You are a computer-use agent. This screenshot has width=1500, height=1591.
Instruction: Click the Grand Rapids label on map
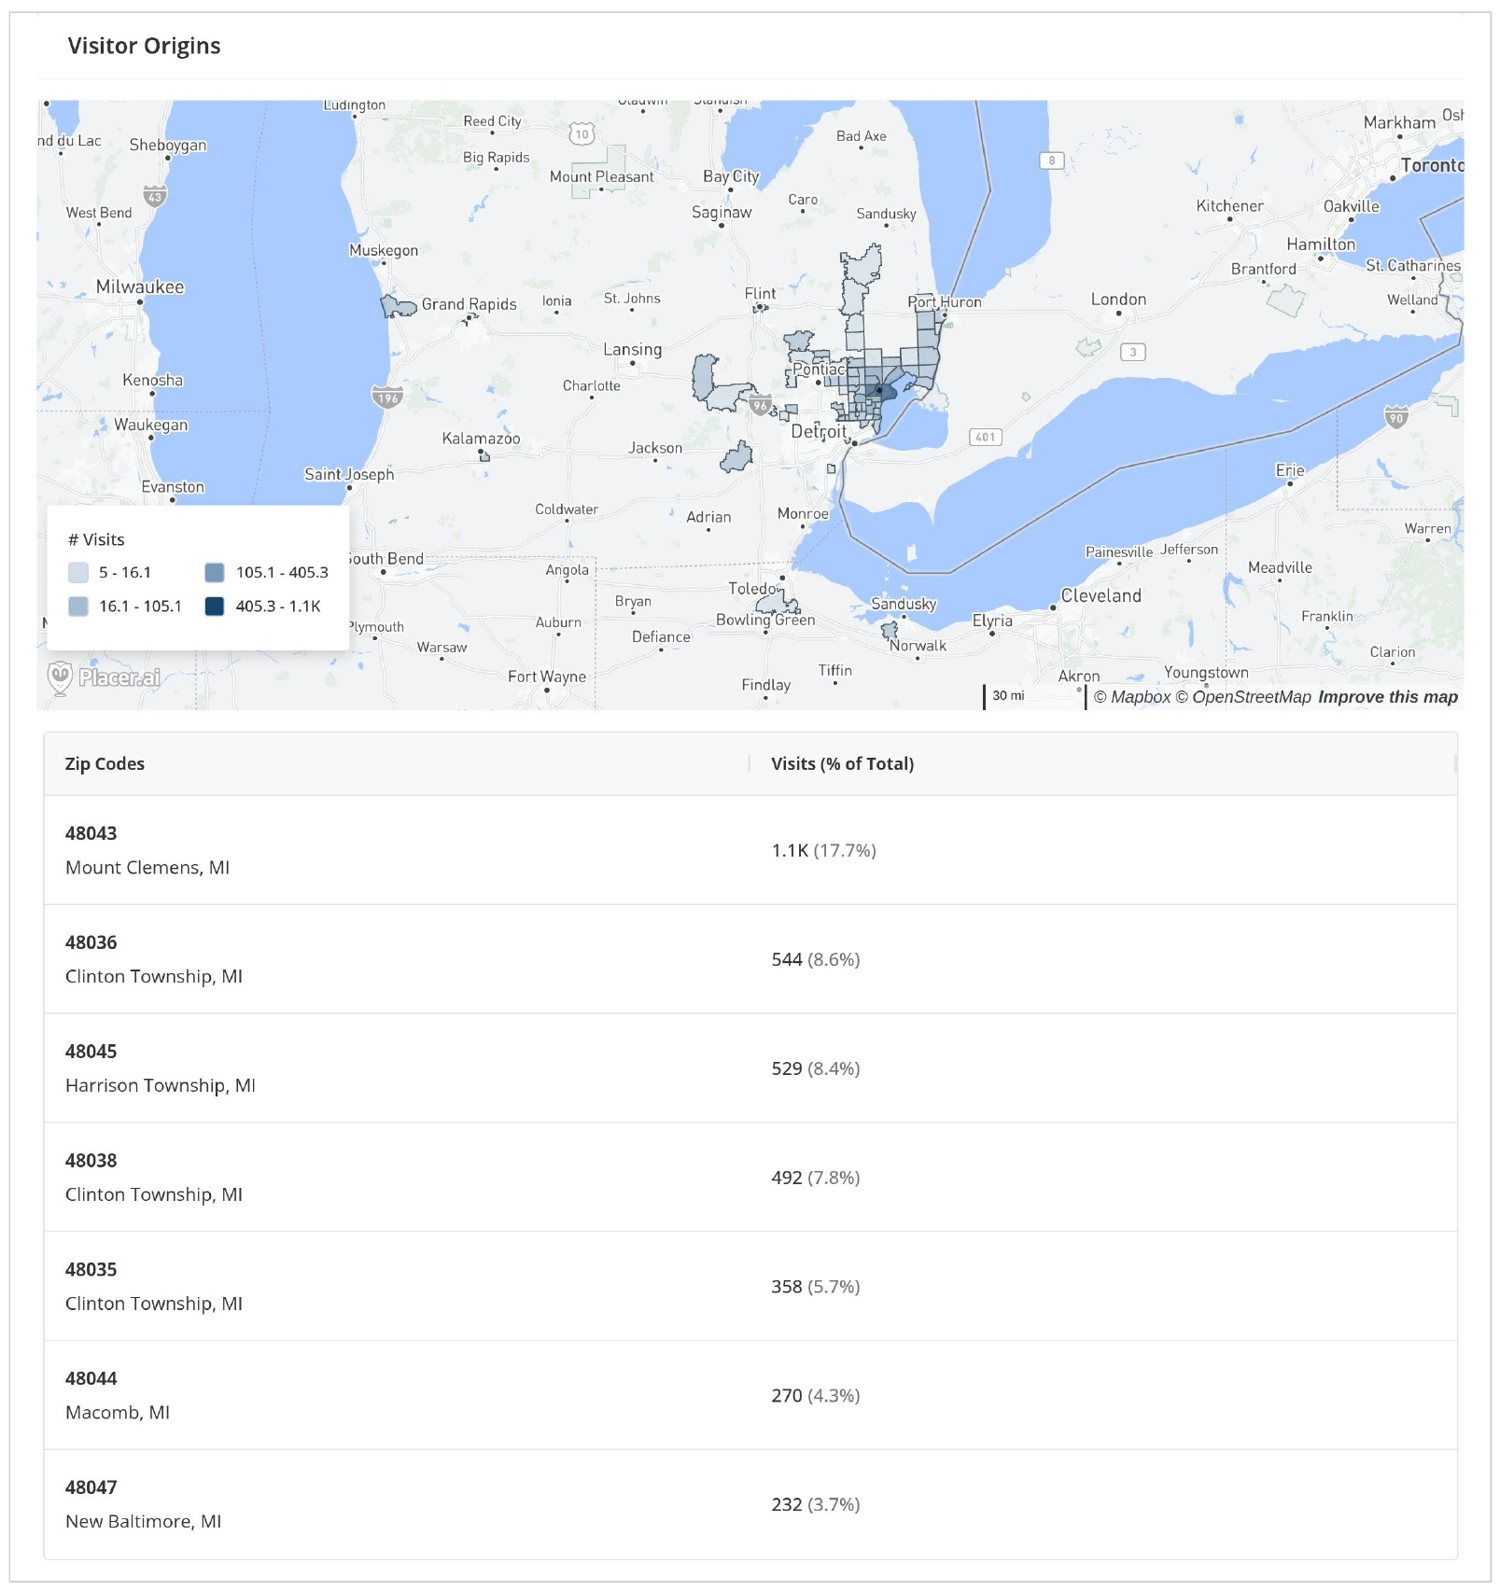(469, 304)
